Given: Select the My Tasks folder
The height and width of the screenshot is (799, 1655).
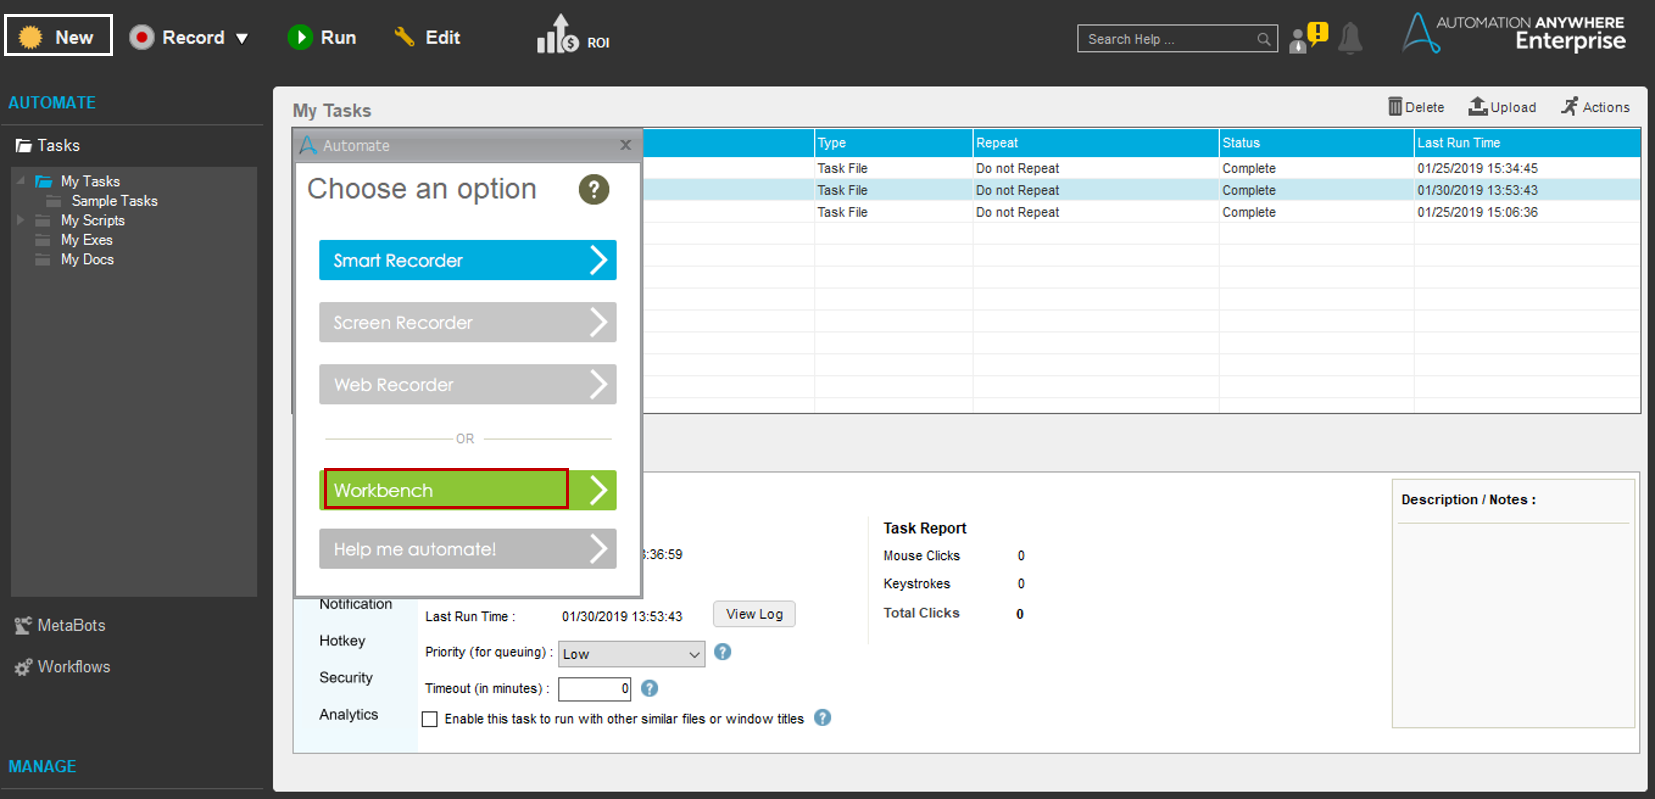Looking at the screenshot, I should point(90,181).
